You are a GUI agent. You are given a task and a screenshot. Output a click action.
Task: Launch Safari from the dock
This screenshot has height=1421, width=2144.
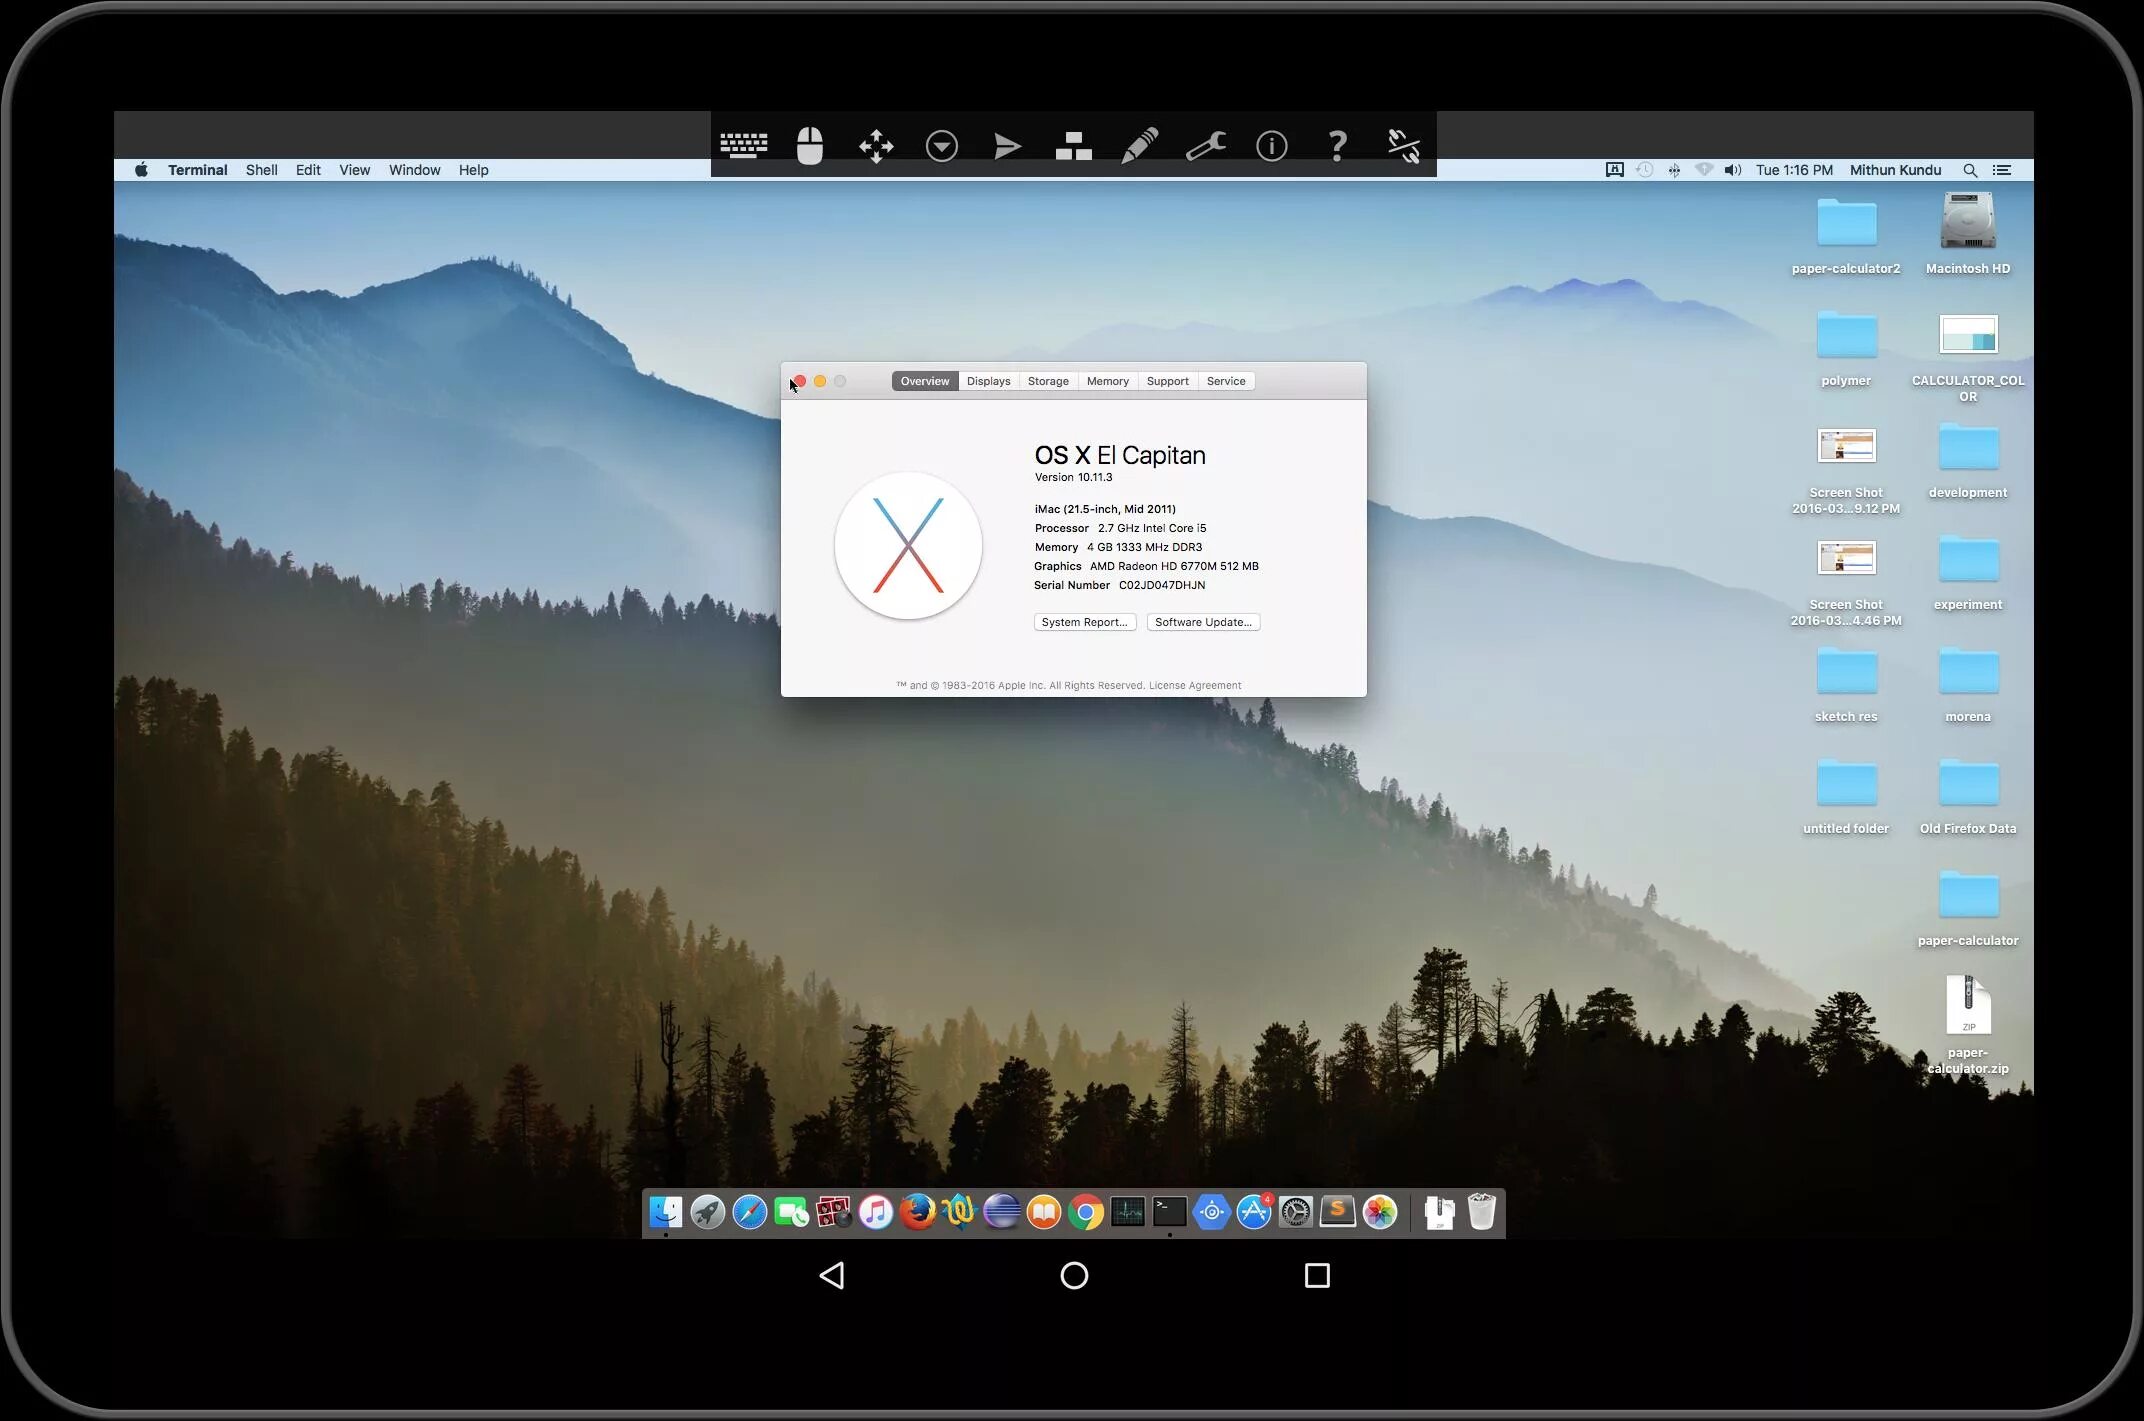coord(750,1212)
